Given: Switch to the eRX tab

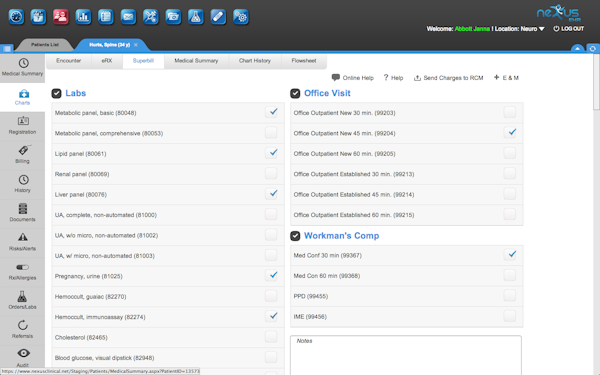Looking at the screenshot, I should 107,61.
